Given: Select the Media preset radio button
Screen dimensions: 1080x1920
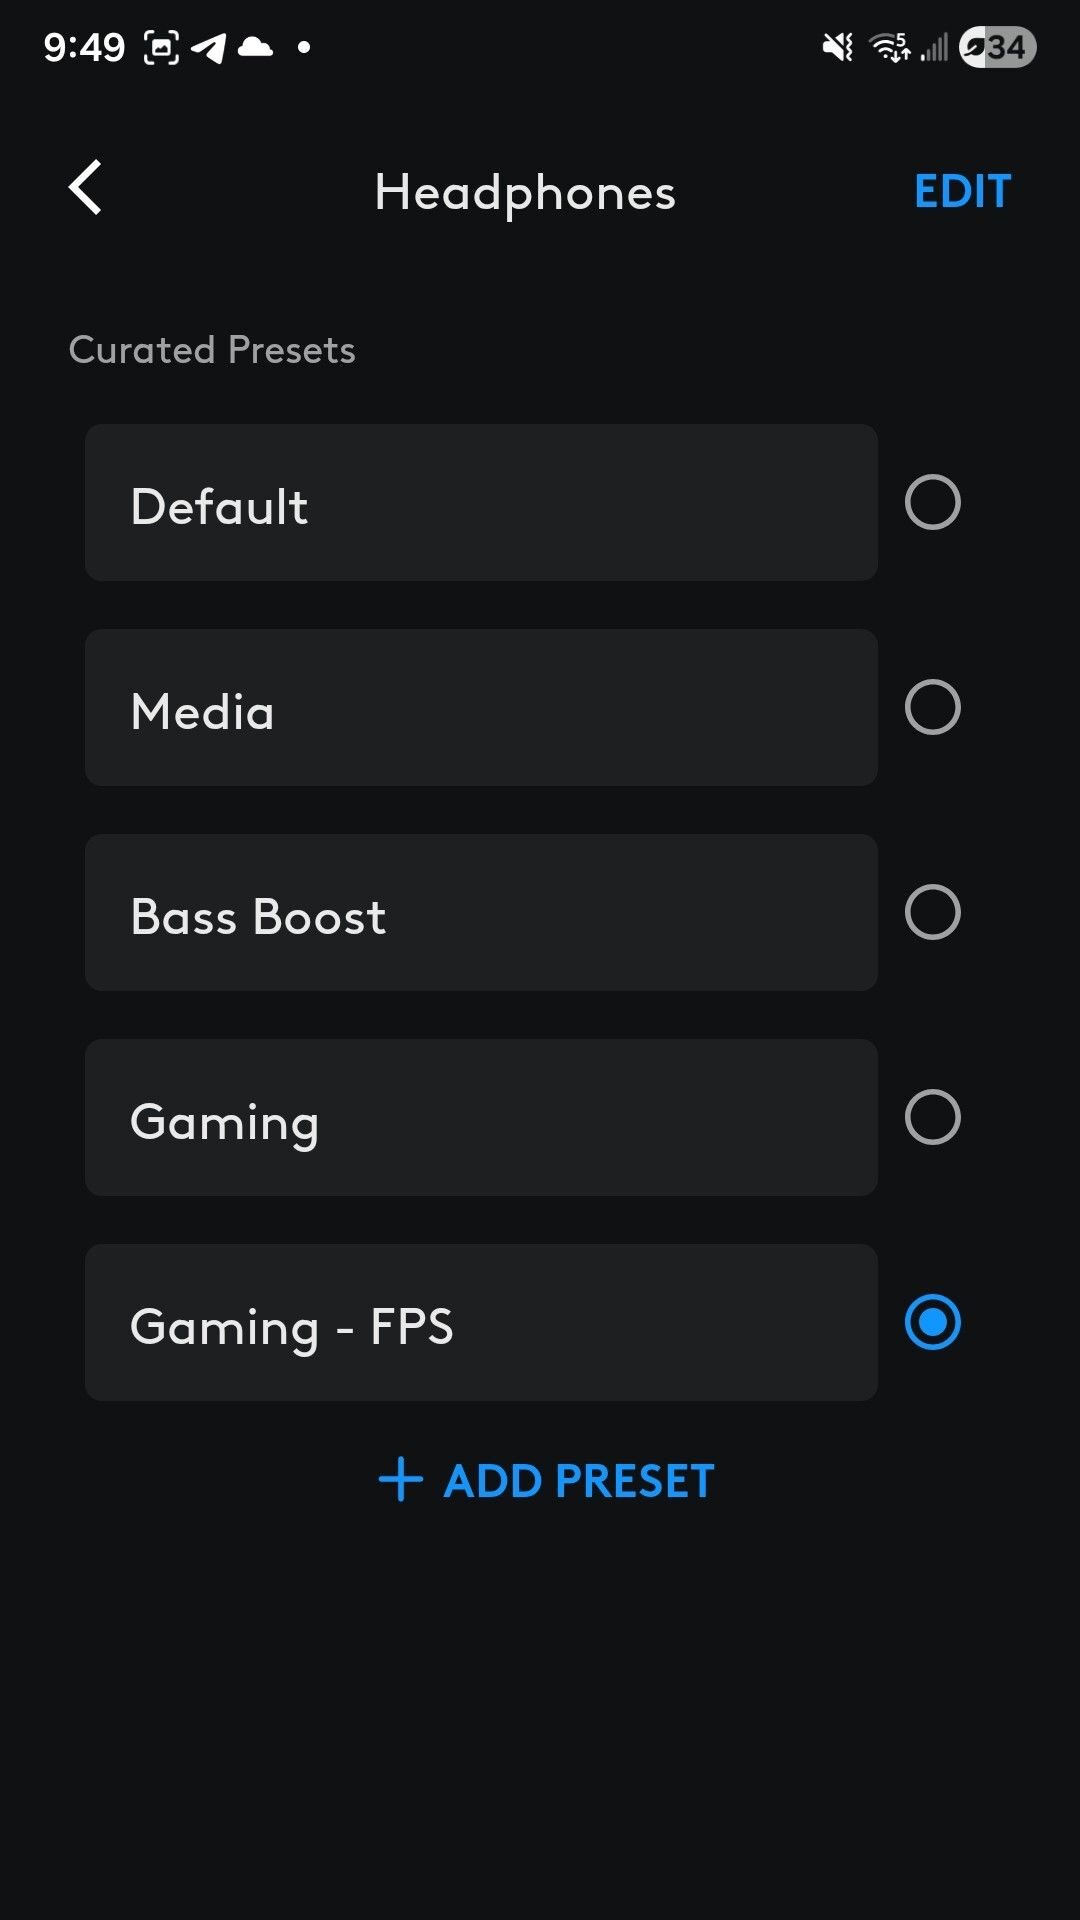Looking at the screenshot, I should coord(932,707).
